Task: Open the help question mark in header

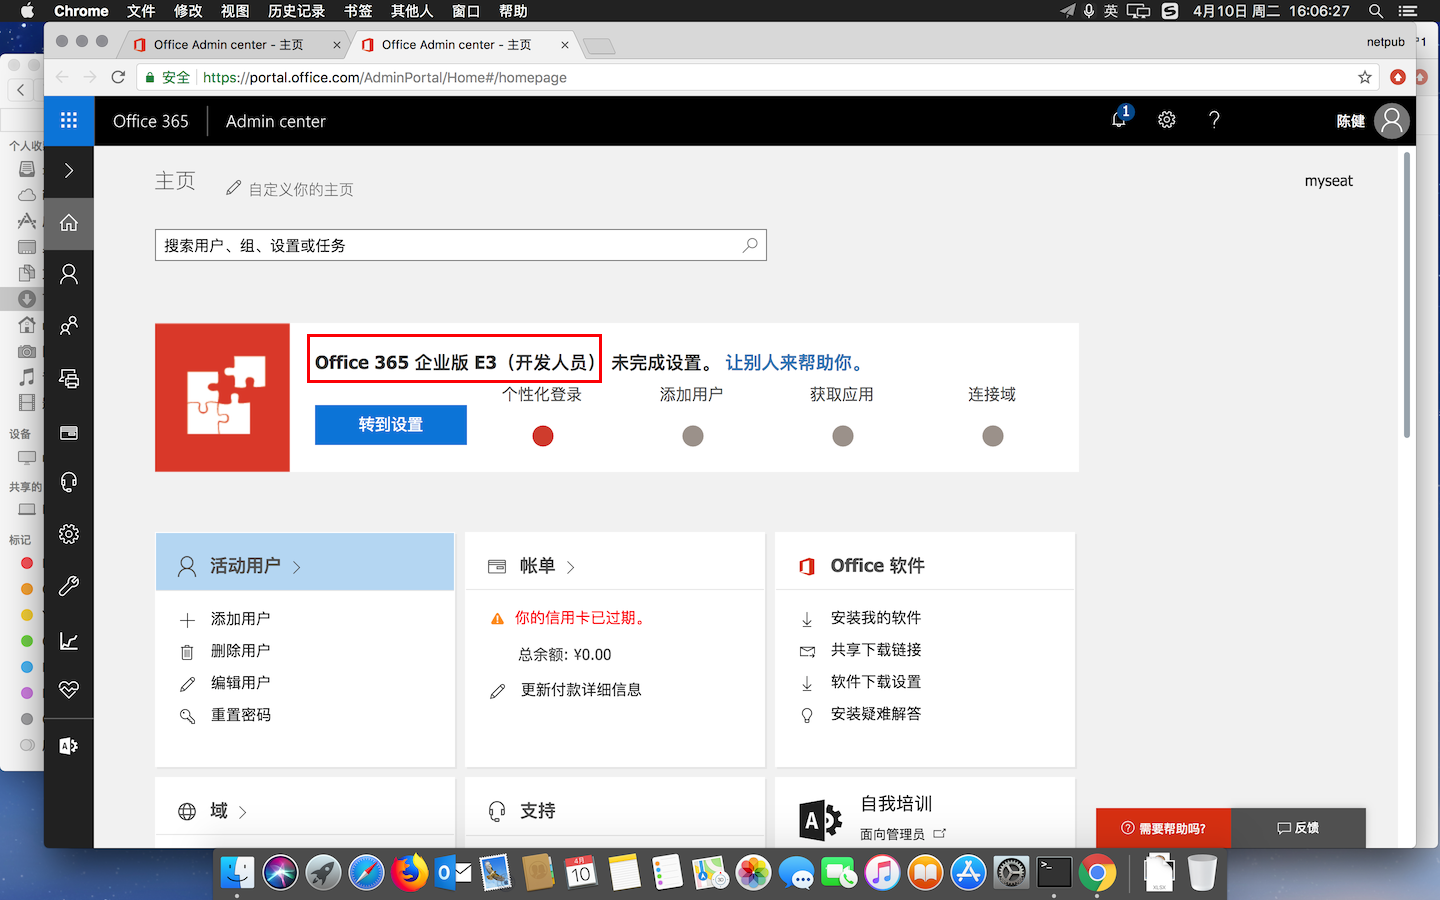Action: [x=1214, y=120]
